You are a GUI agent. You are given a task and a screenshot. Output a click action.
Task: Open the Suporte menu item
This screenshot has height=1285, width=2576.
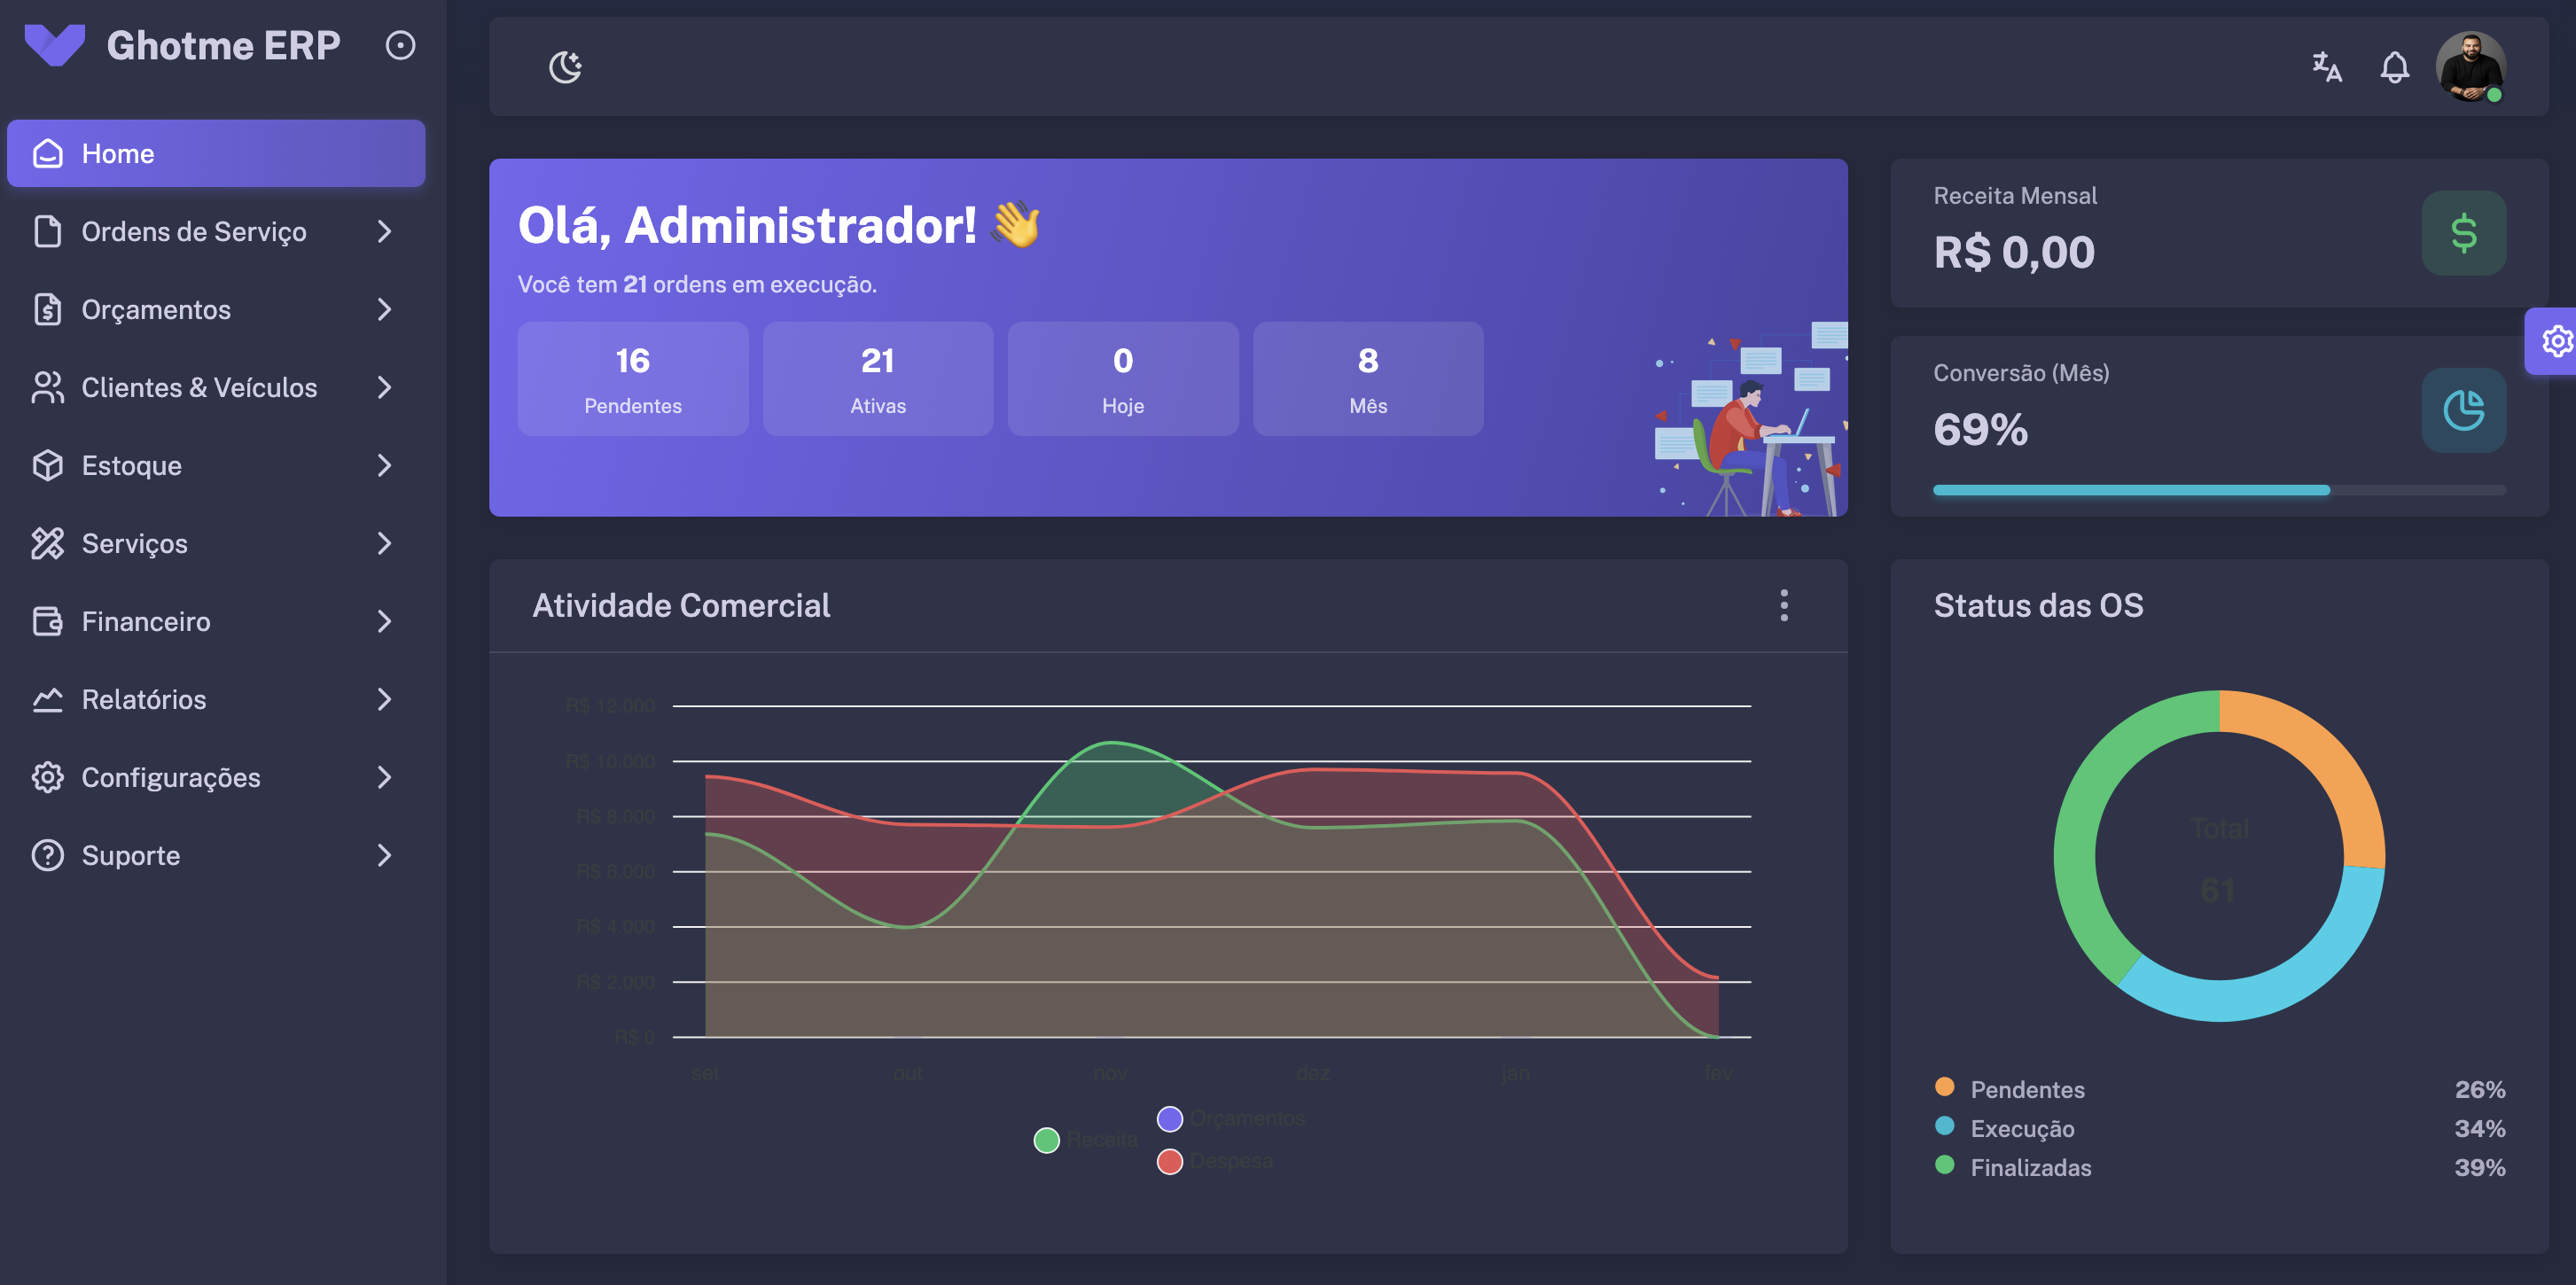[130, 855]
